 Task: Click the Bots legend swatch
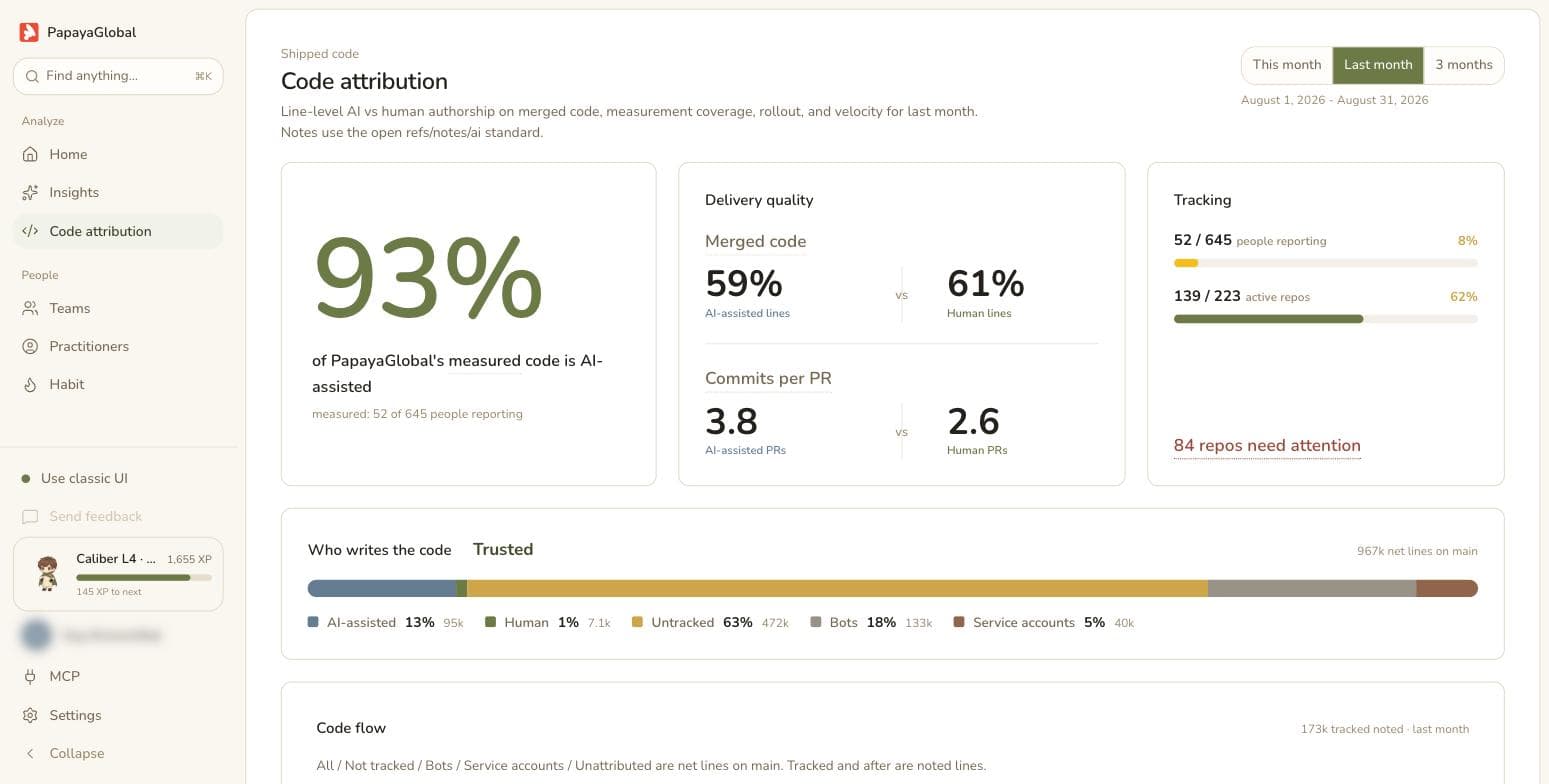click(x=816, y=622)
